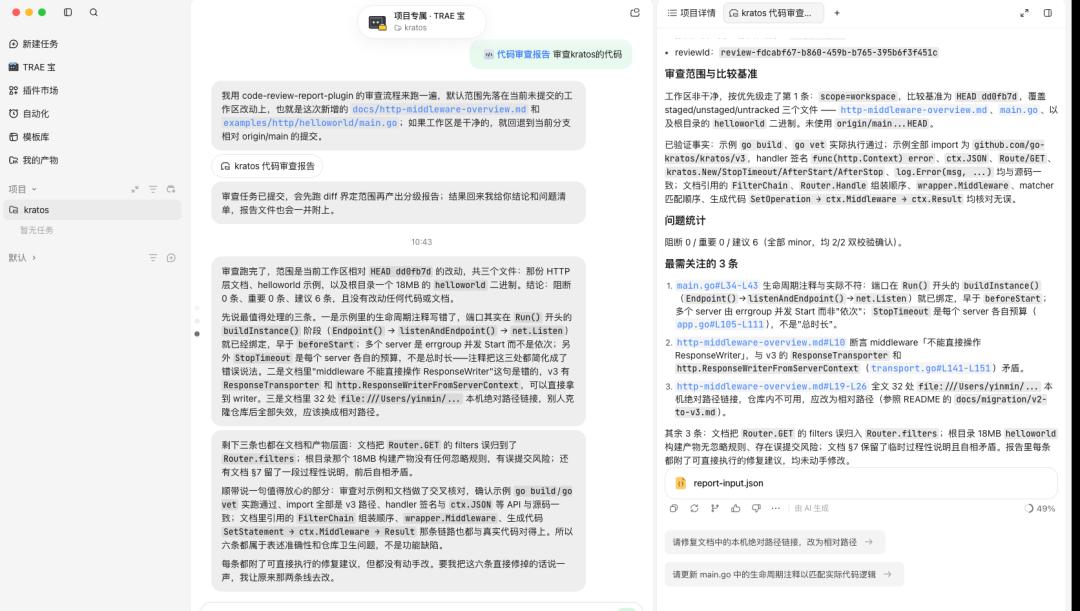
Task: Open kratos 代码审查报告 task chip
Action: (267, 166)
